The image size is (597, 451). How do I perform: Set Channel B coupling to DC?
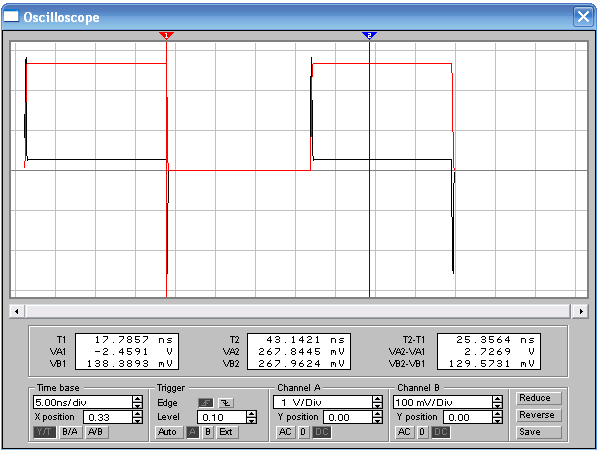pyautogui.click(x=441, y=432)
